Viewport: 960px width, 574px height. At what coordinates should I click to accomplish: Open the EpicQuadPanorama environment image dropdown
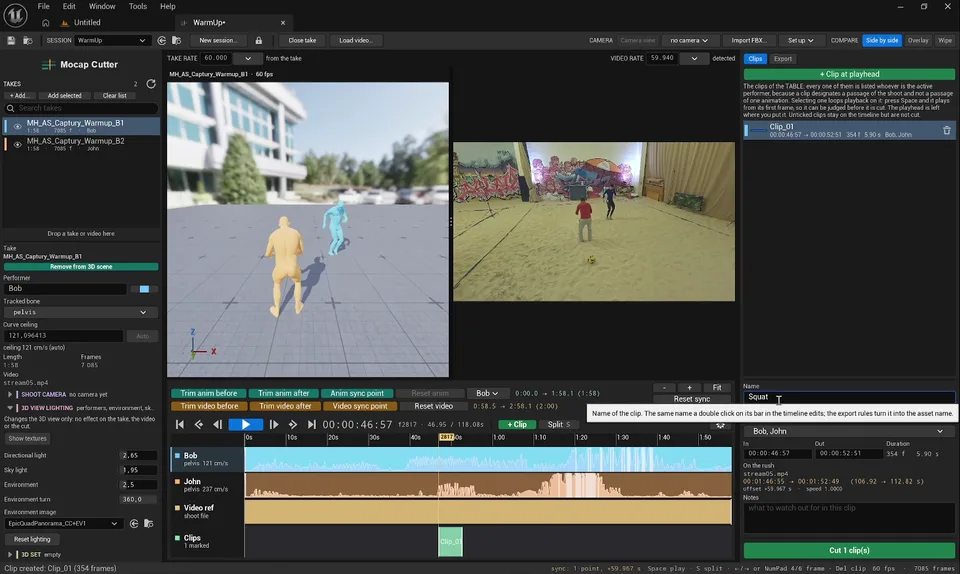(62, 524)
